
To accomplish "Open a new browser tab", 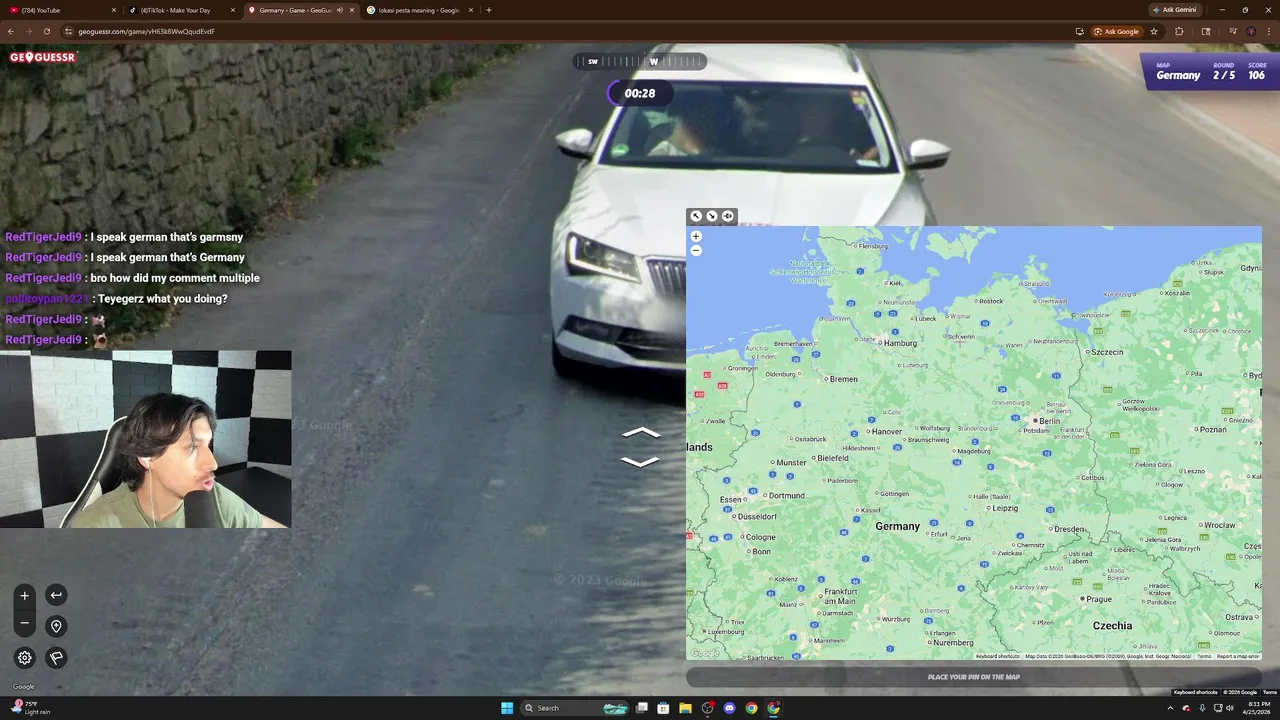I will click(489, 10).
